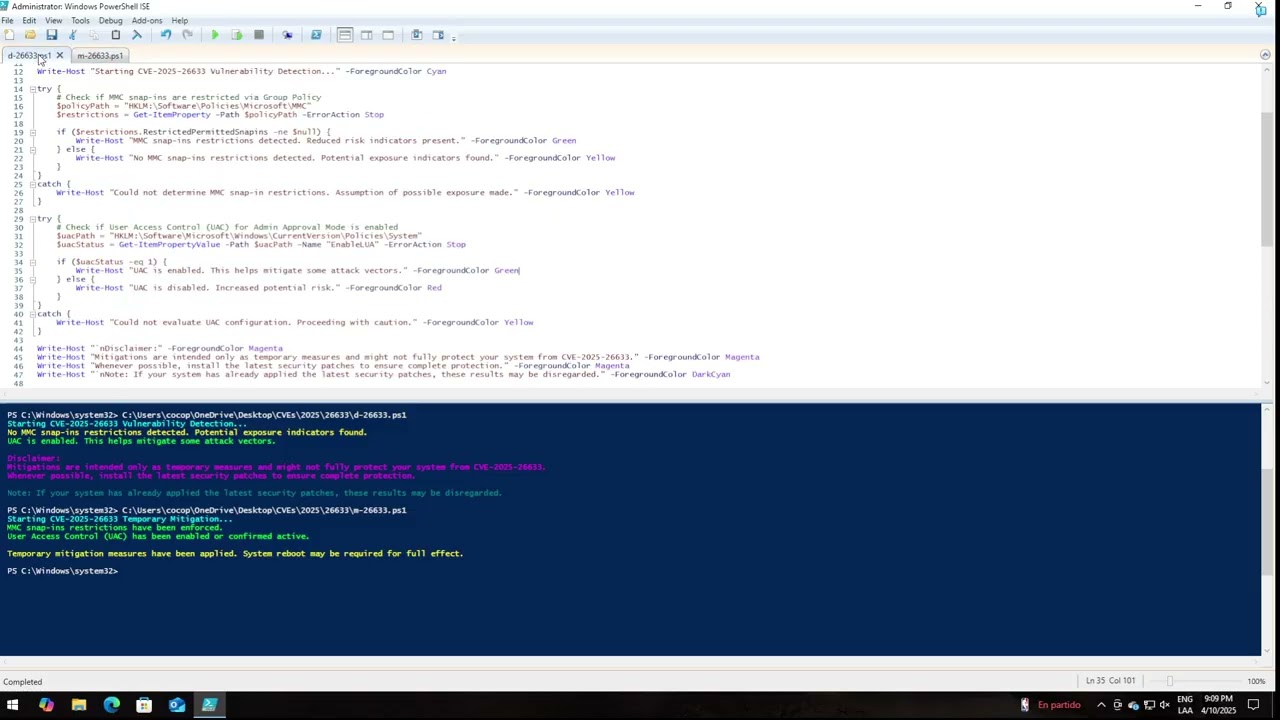1280x720 pixels.
Task: Launch PowerShell.exe from the toolbar
Action: 316,35
